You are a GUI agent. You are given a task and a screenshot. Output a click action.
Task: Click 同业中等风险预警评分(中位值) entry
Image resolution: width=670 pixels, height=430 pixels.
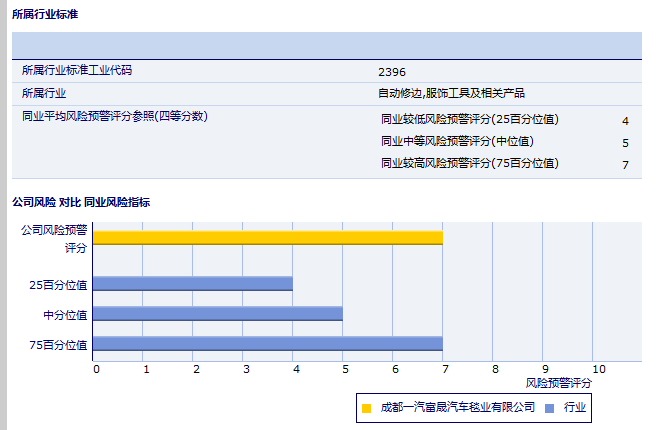[457, 142]
